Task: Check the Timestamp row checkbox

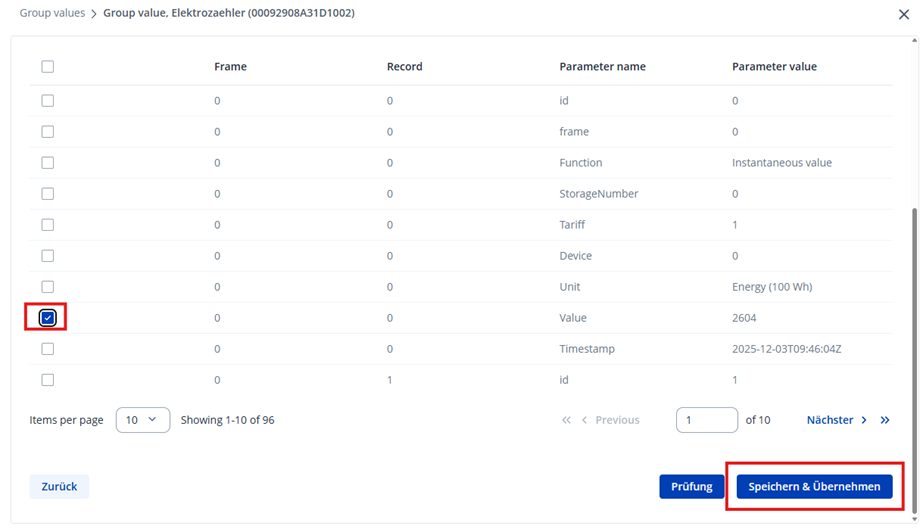Action: tap(47, 349)
